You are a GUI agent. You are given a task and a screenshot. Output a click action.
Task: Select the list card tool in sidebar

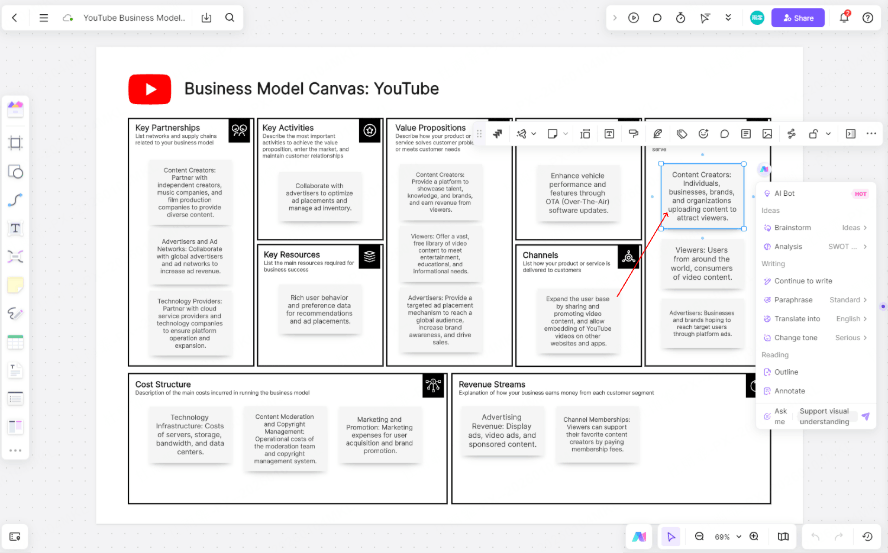15,399
